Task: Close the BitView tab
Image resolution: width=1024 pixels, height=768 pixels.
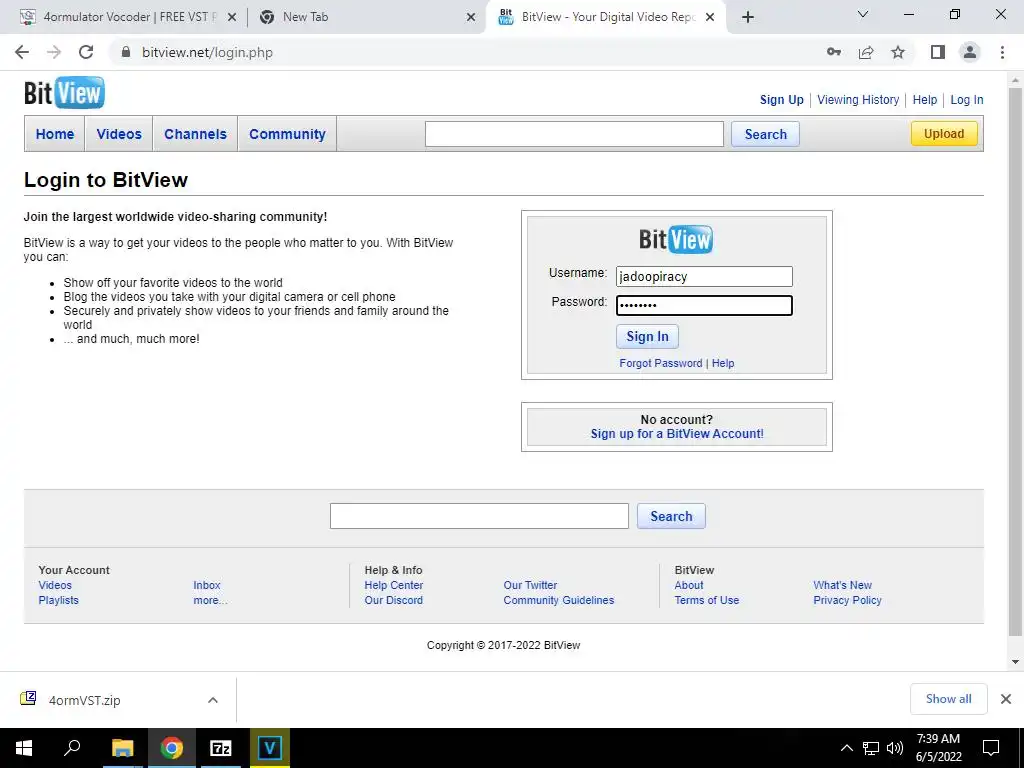Action: (x=711, y=18)
